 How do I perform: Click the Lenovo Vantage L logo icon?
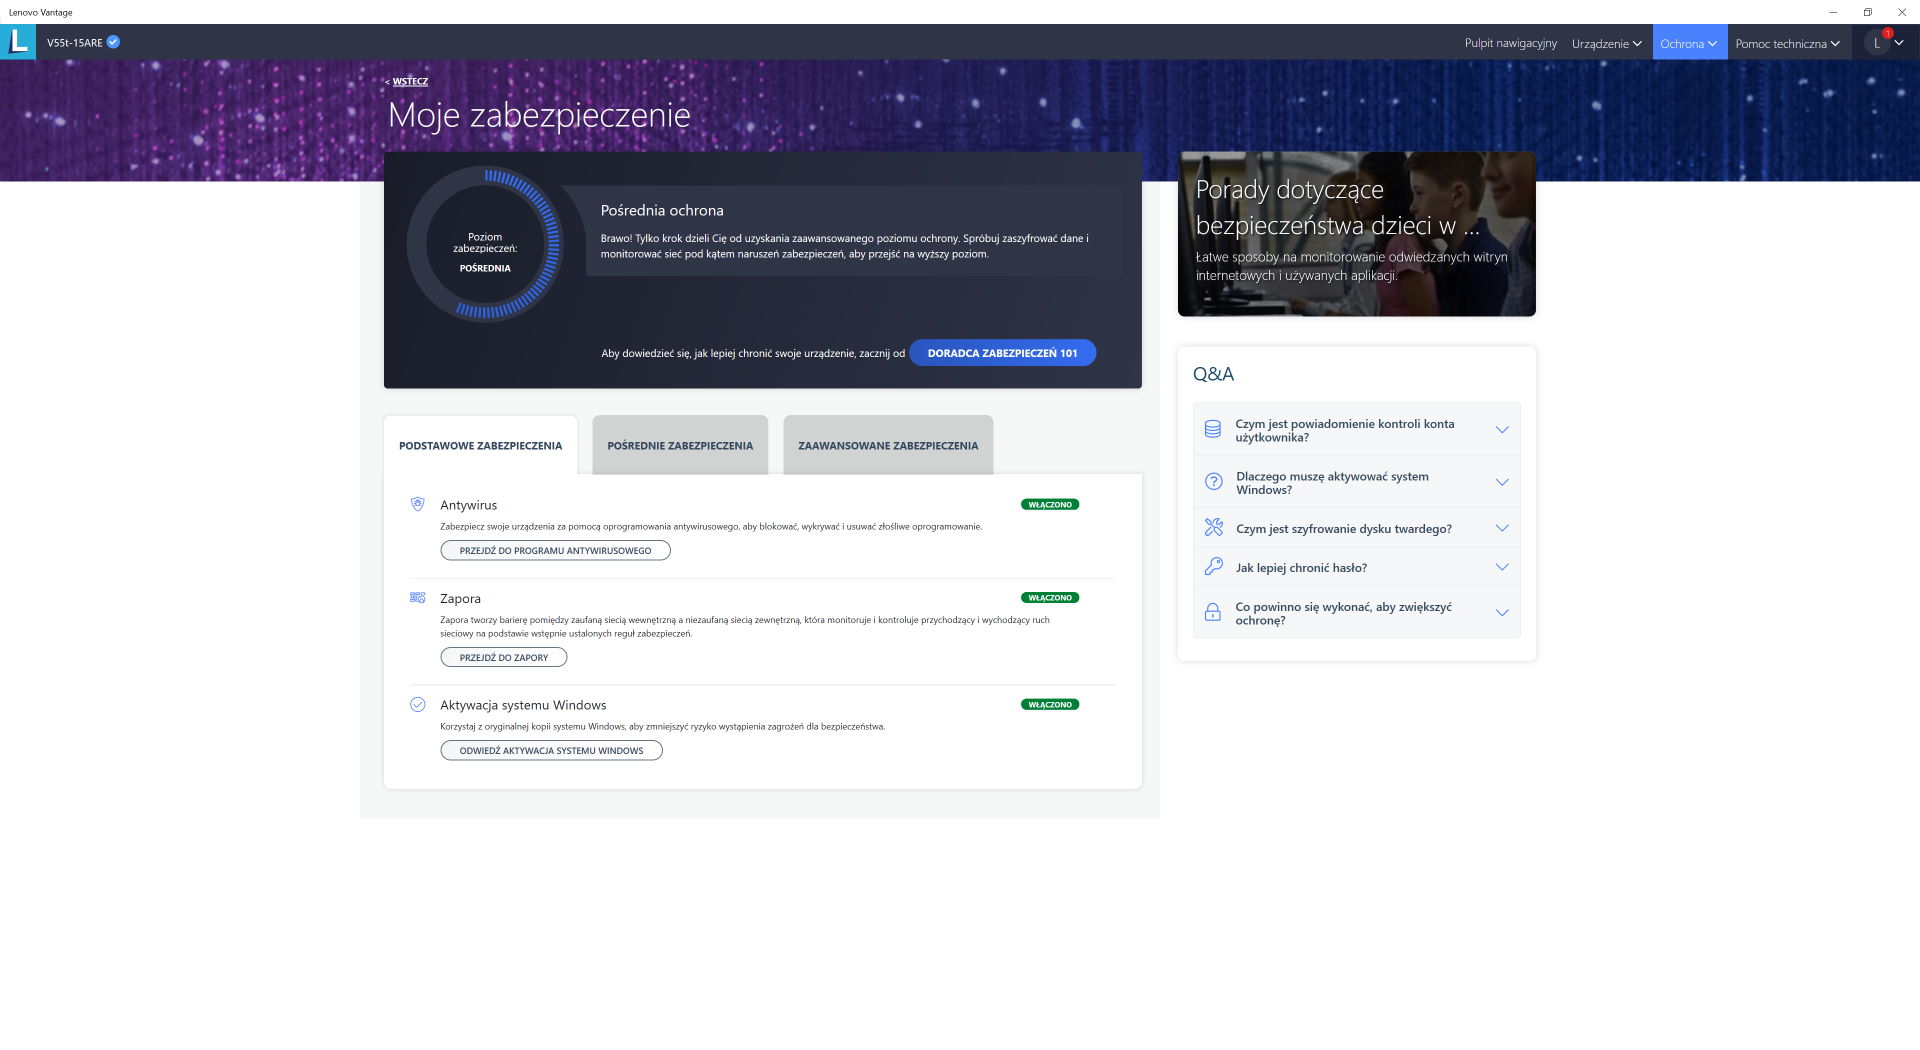18,42
